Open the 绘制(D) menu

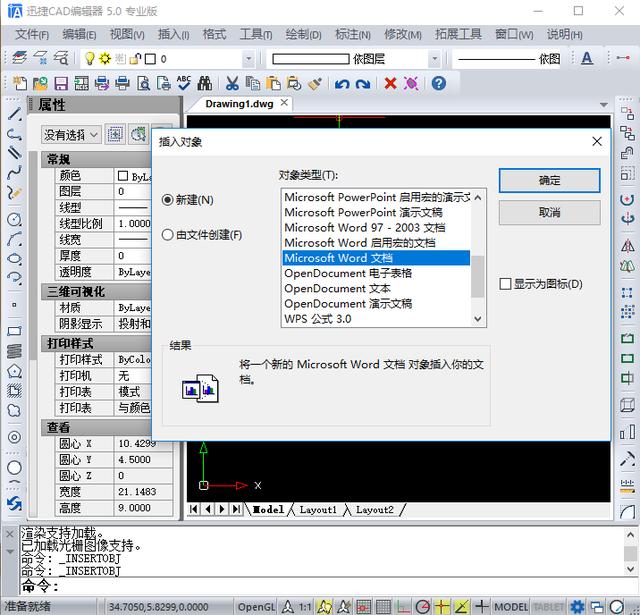coord(303,34)
